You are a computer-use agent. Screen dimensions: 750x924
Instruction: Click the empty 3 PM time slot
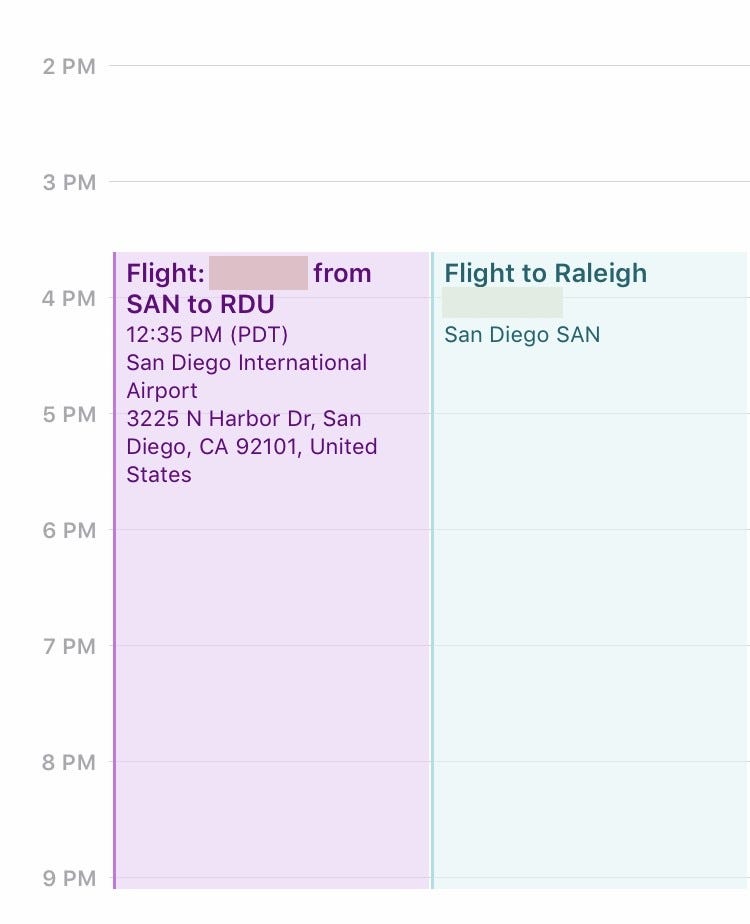click(x=430, y=216)
